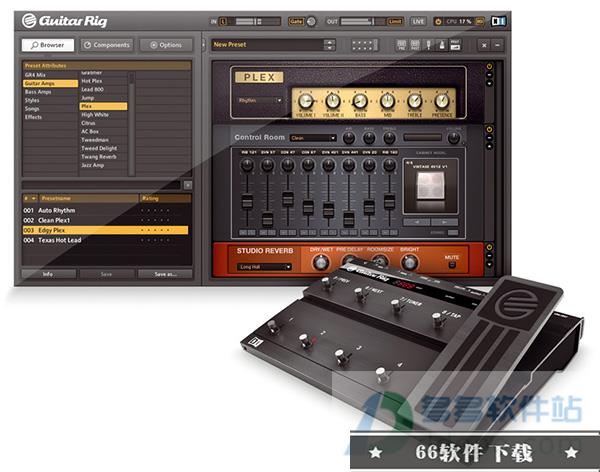Enable the noise Gate button
Viewport: 600px width, 472px height.
coord(296,21)
